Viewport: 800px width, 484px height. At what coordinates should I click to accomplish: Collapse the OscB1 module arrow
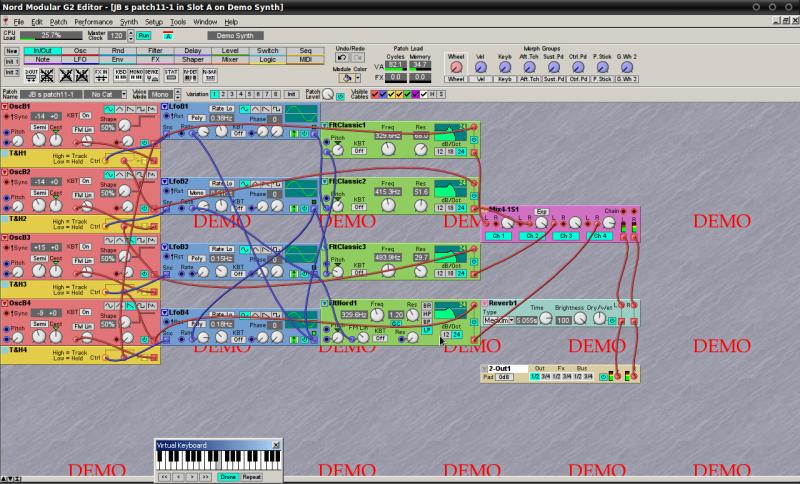click(x=5, y=107)
